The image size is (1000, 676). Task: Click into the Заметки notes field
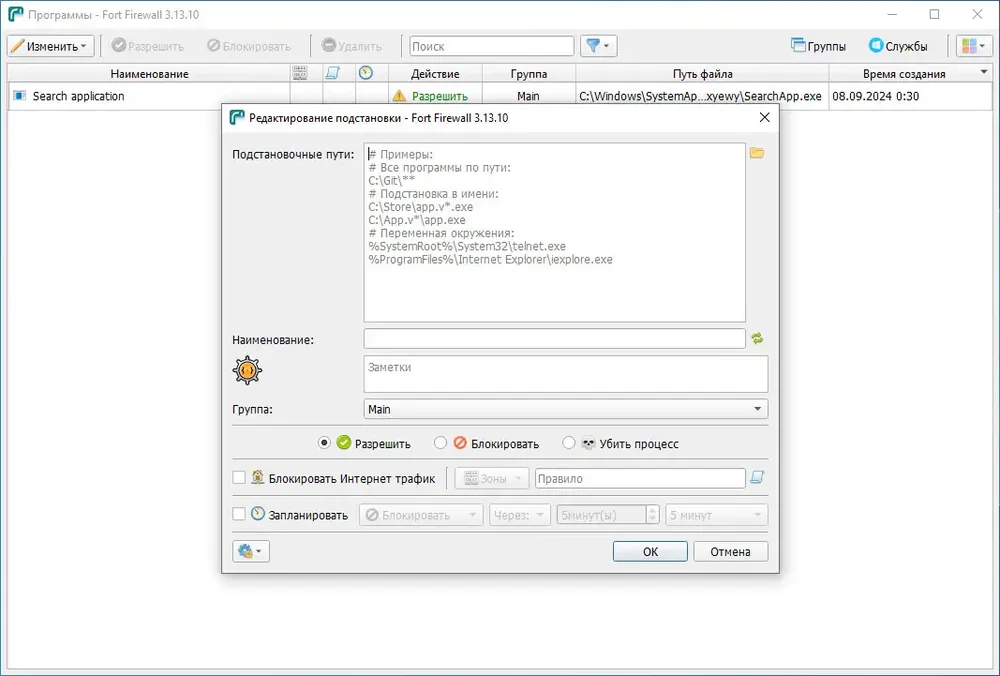[x=566, y=374]
